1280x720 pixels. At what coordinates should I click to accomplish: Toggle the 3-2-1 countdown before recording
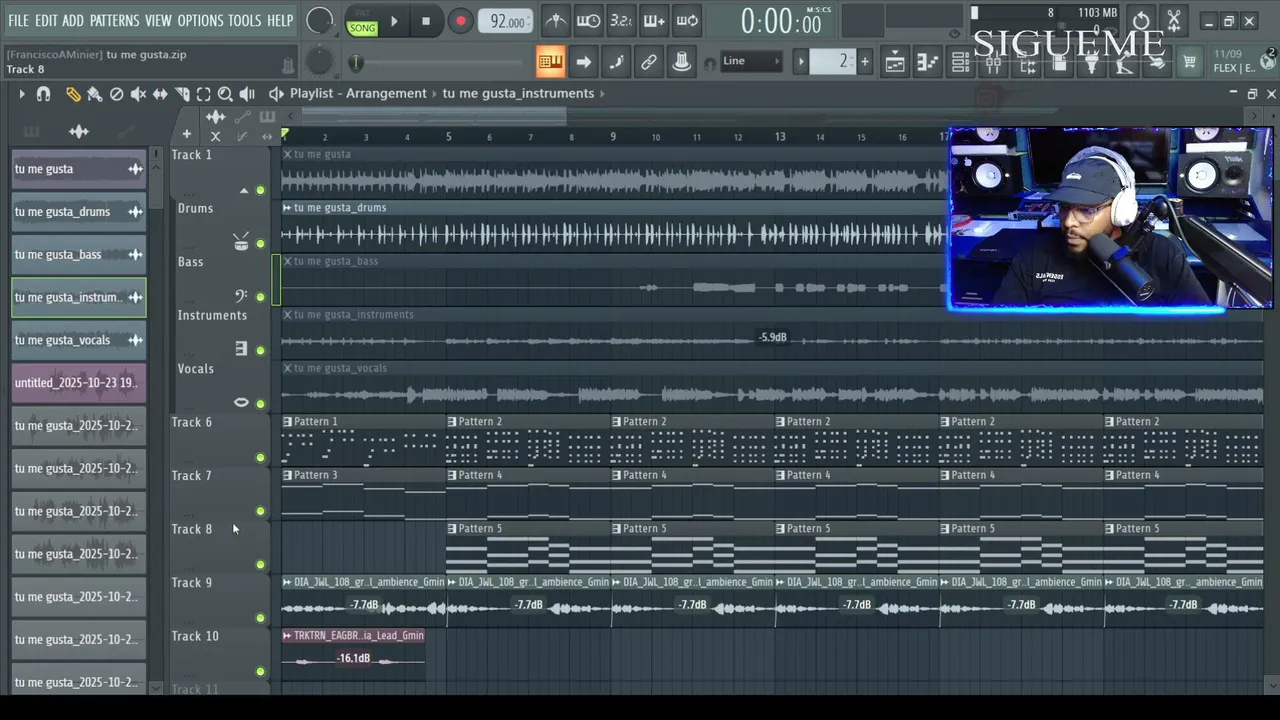tap(621, 21)
